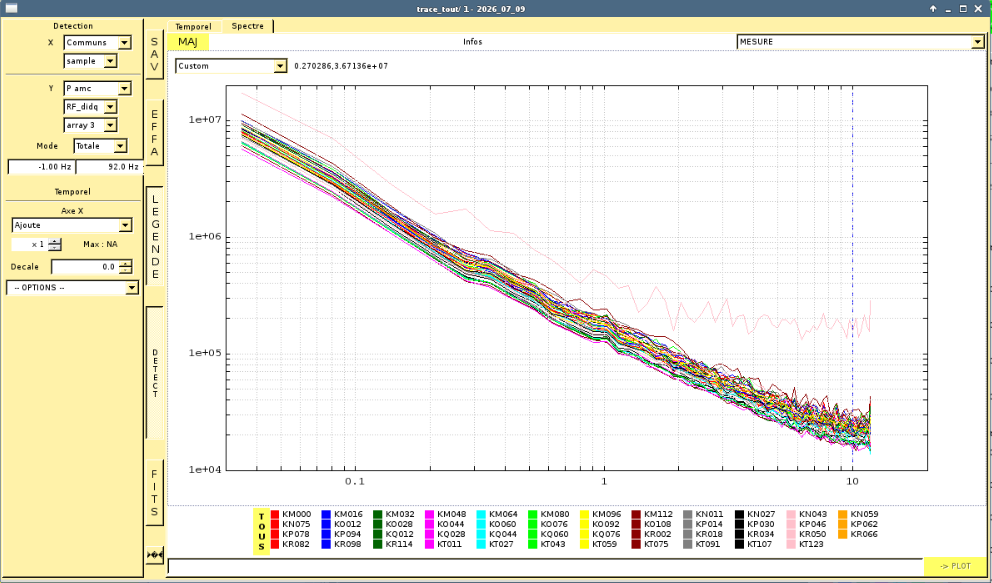This screenshot has height=583, width=992.
Task: Click the -> PLOT button
Action: click(955, 566)
